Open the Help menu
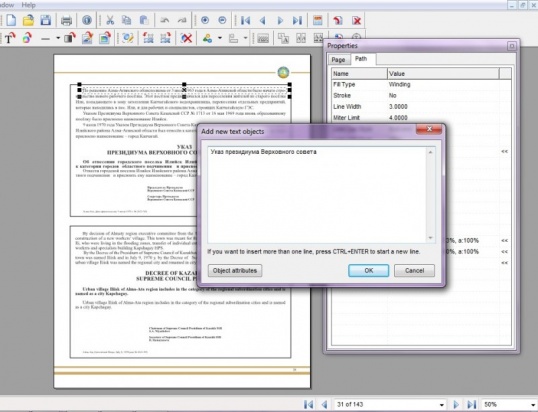Viewport: 538px width, 412px height. pyautogui.click(x=28, y=5)
